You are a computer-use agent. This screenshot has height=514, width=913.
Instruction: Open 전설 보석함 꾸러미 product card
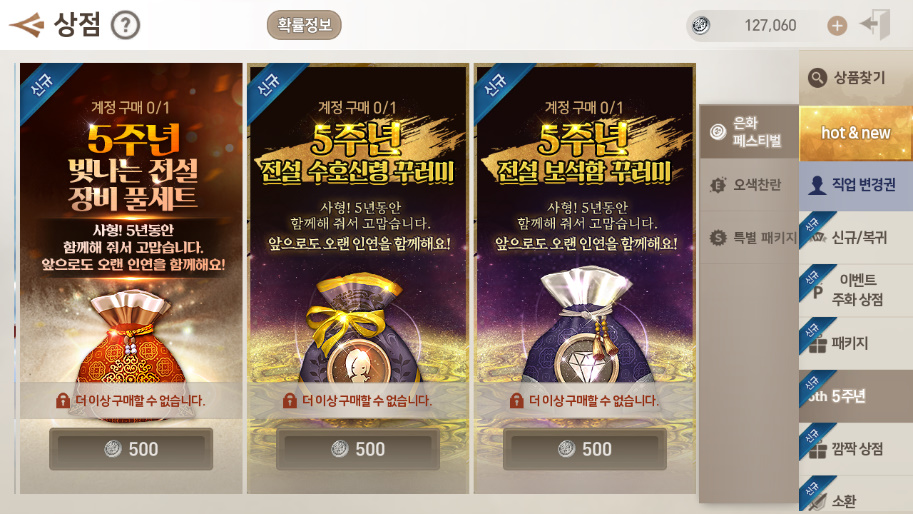[x=585, y=278]
